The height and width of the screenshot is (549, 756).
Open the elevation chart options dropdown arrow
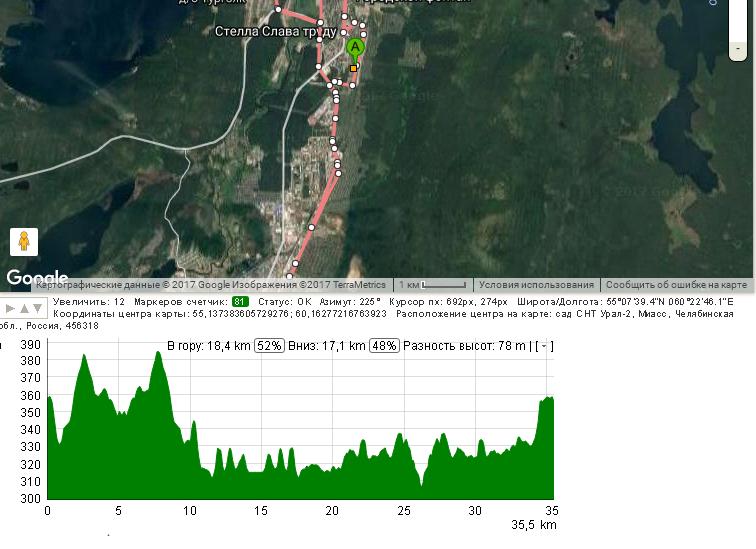tap(544, 346)
